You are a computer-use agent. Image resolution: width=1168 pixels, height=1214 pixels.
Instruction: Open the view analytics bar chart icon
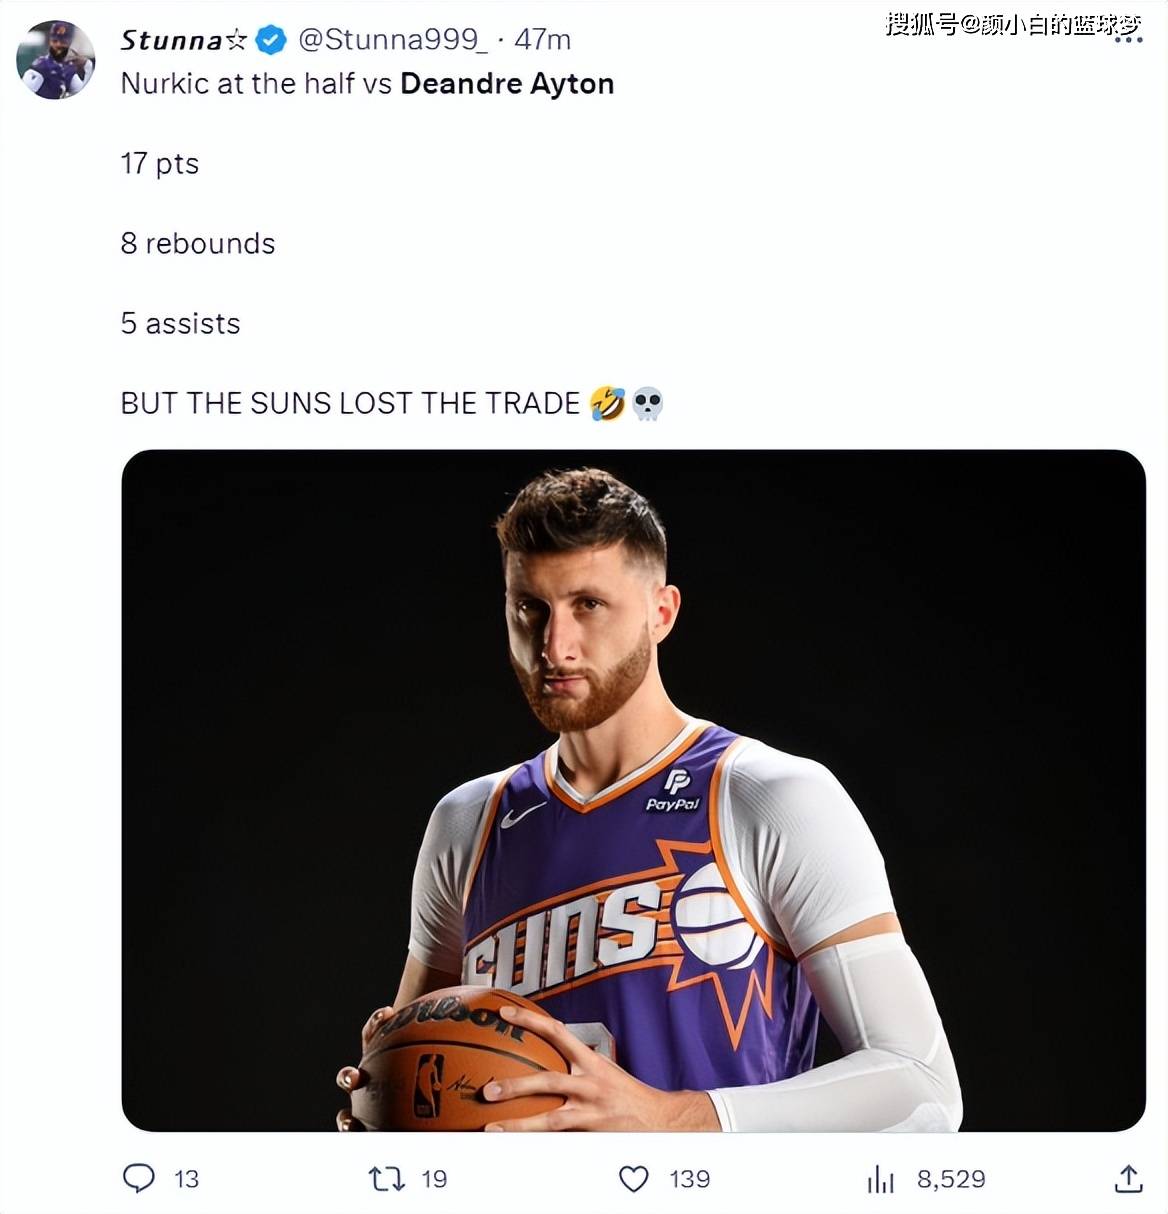[x=880, y=1179]
